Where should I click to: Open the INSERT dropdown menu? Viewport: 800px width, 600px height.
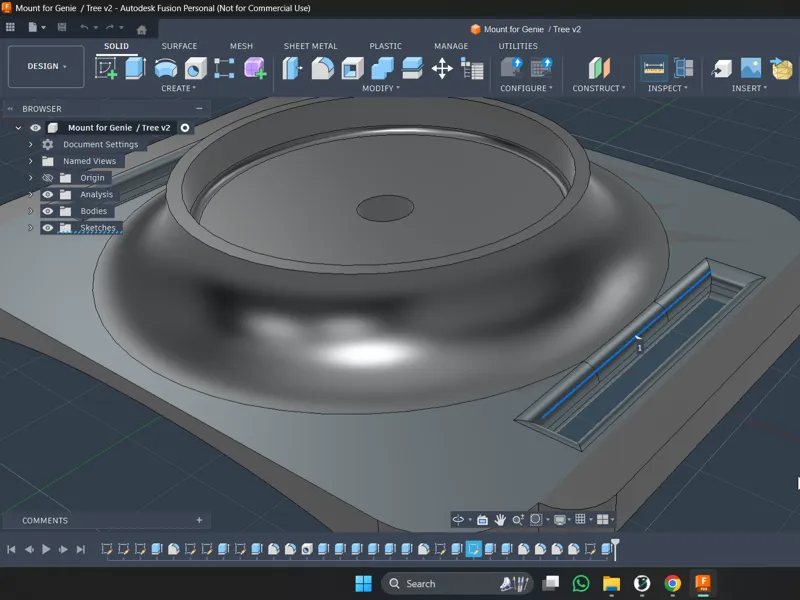(x=749, y=88)
